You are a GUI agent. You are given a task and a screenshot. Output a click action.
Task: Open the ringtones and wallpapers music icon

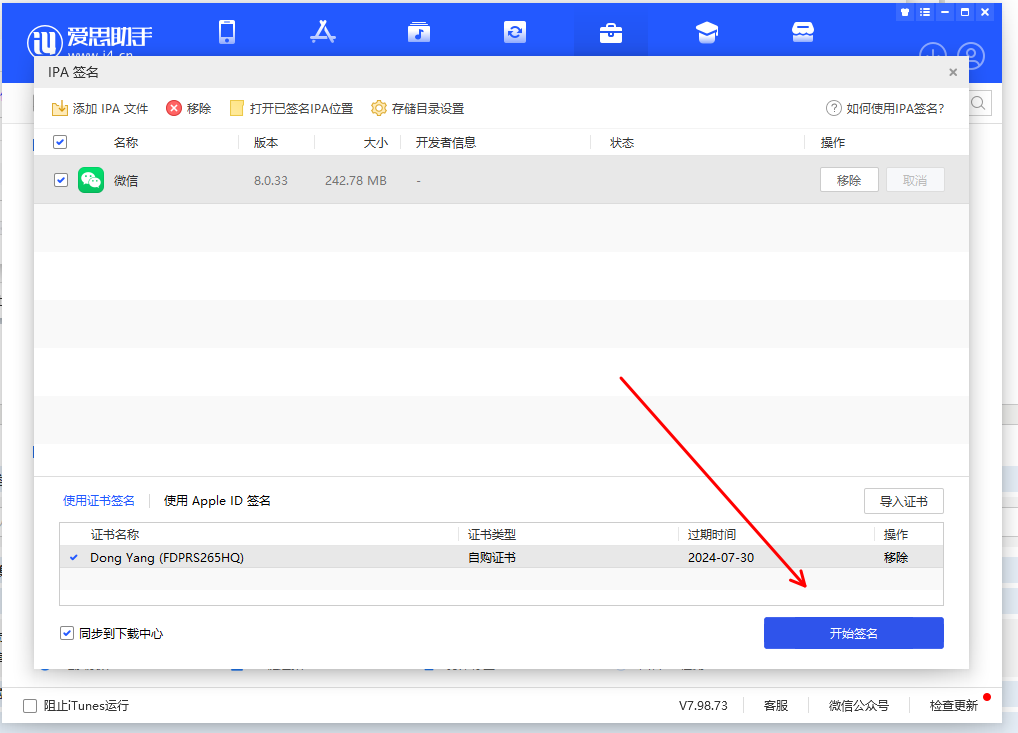(x=419, y=32)
